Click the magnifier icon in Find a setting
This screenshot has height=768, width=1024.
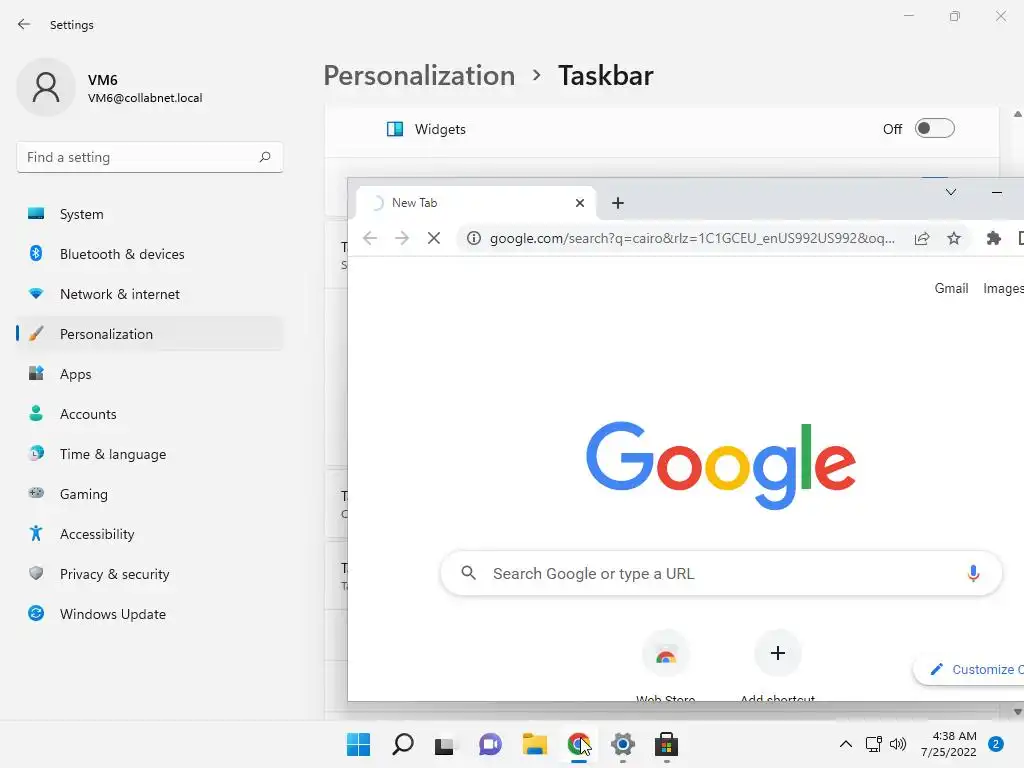264,157
